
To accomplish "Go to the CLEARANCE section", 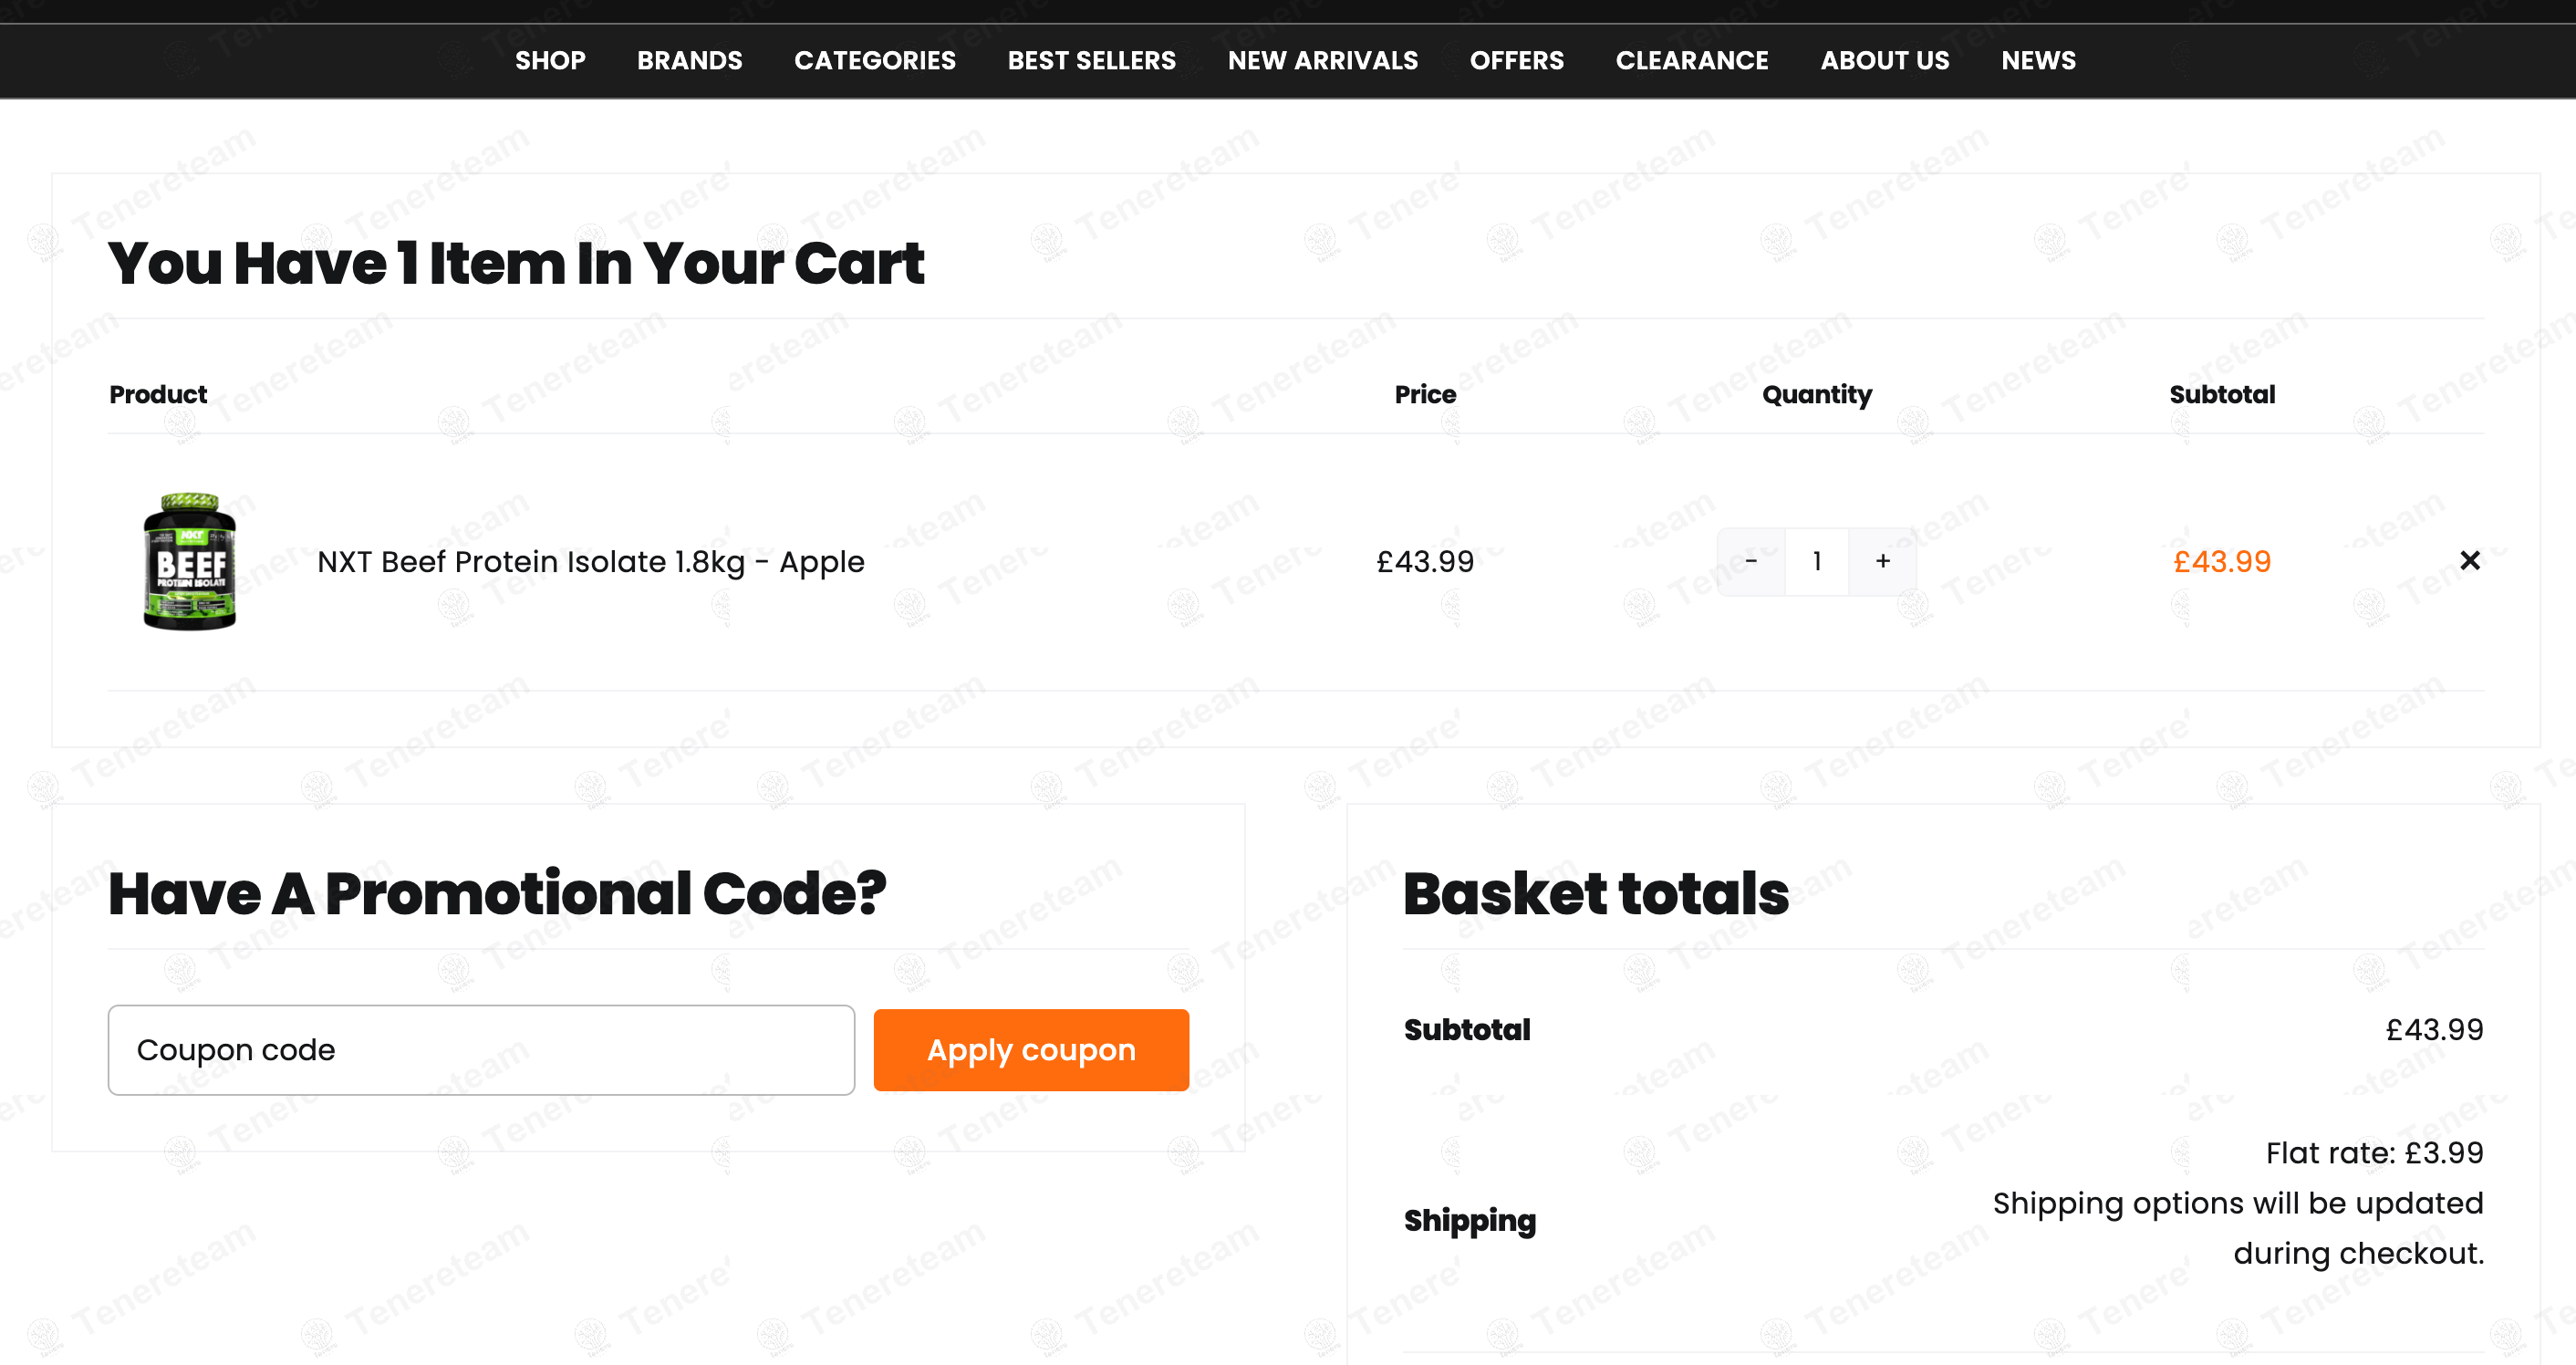I will pos(1692,60).
